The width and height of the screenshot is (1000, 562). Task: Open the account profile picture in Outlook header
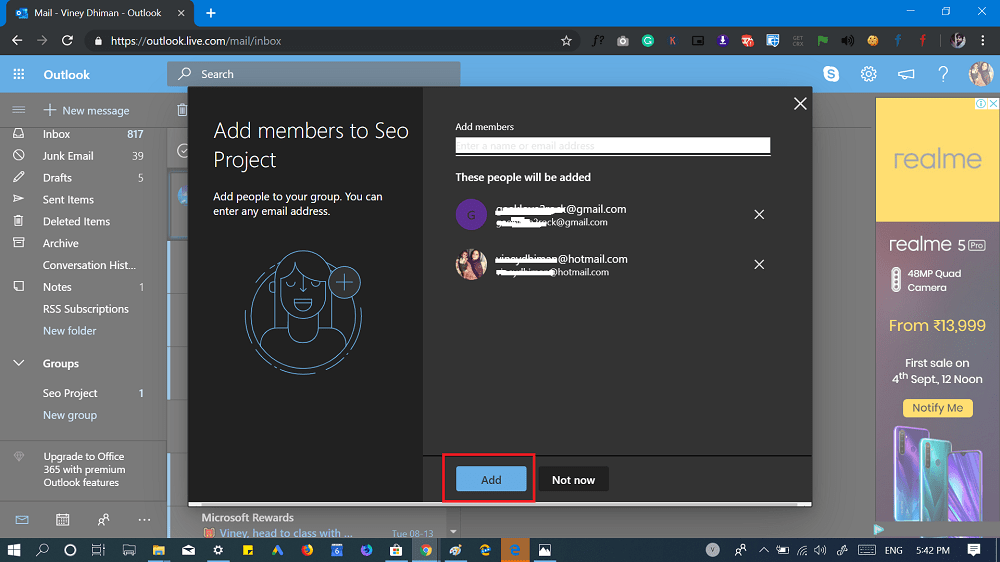point(980,74)
